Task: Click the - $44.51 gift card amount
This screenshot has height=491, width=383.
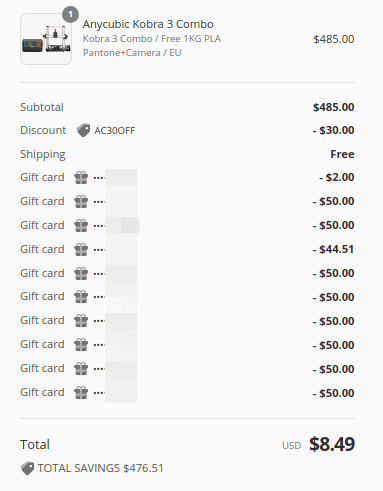Action: tap(333, 249)
